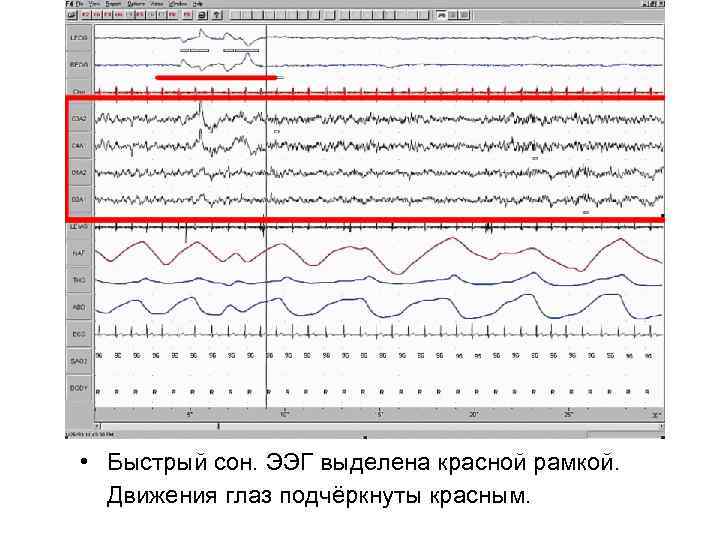Click the question mark help icon
720x540 pixels.
[217, 15]
